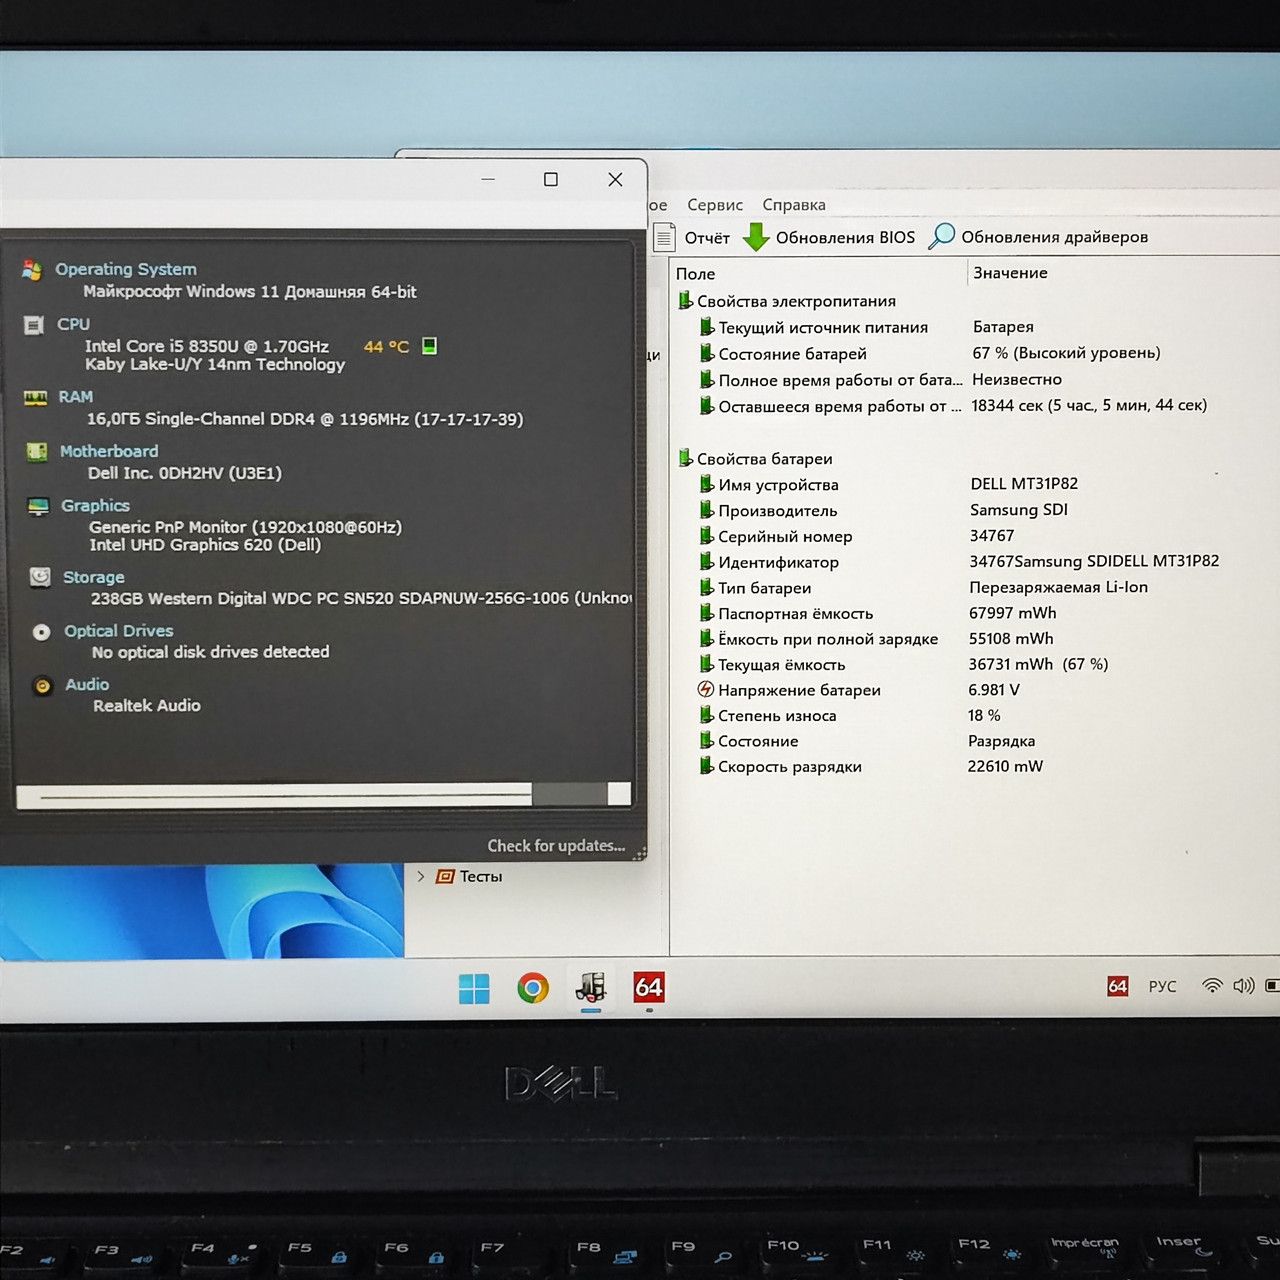Click the icon beside Свойства батареи
The width and height of the screenshot is (1280, 1280).
685,458
